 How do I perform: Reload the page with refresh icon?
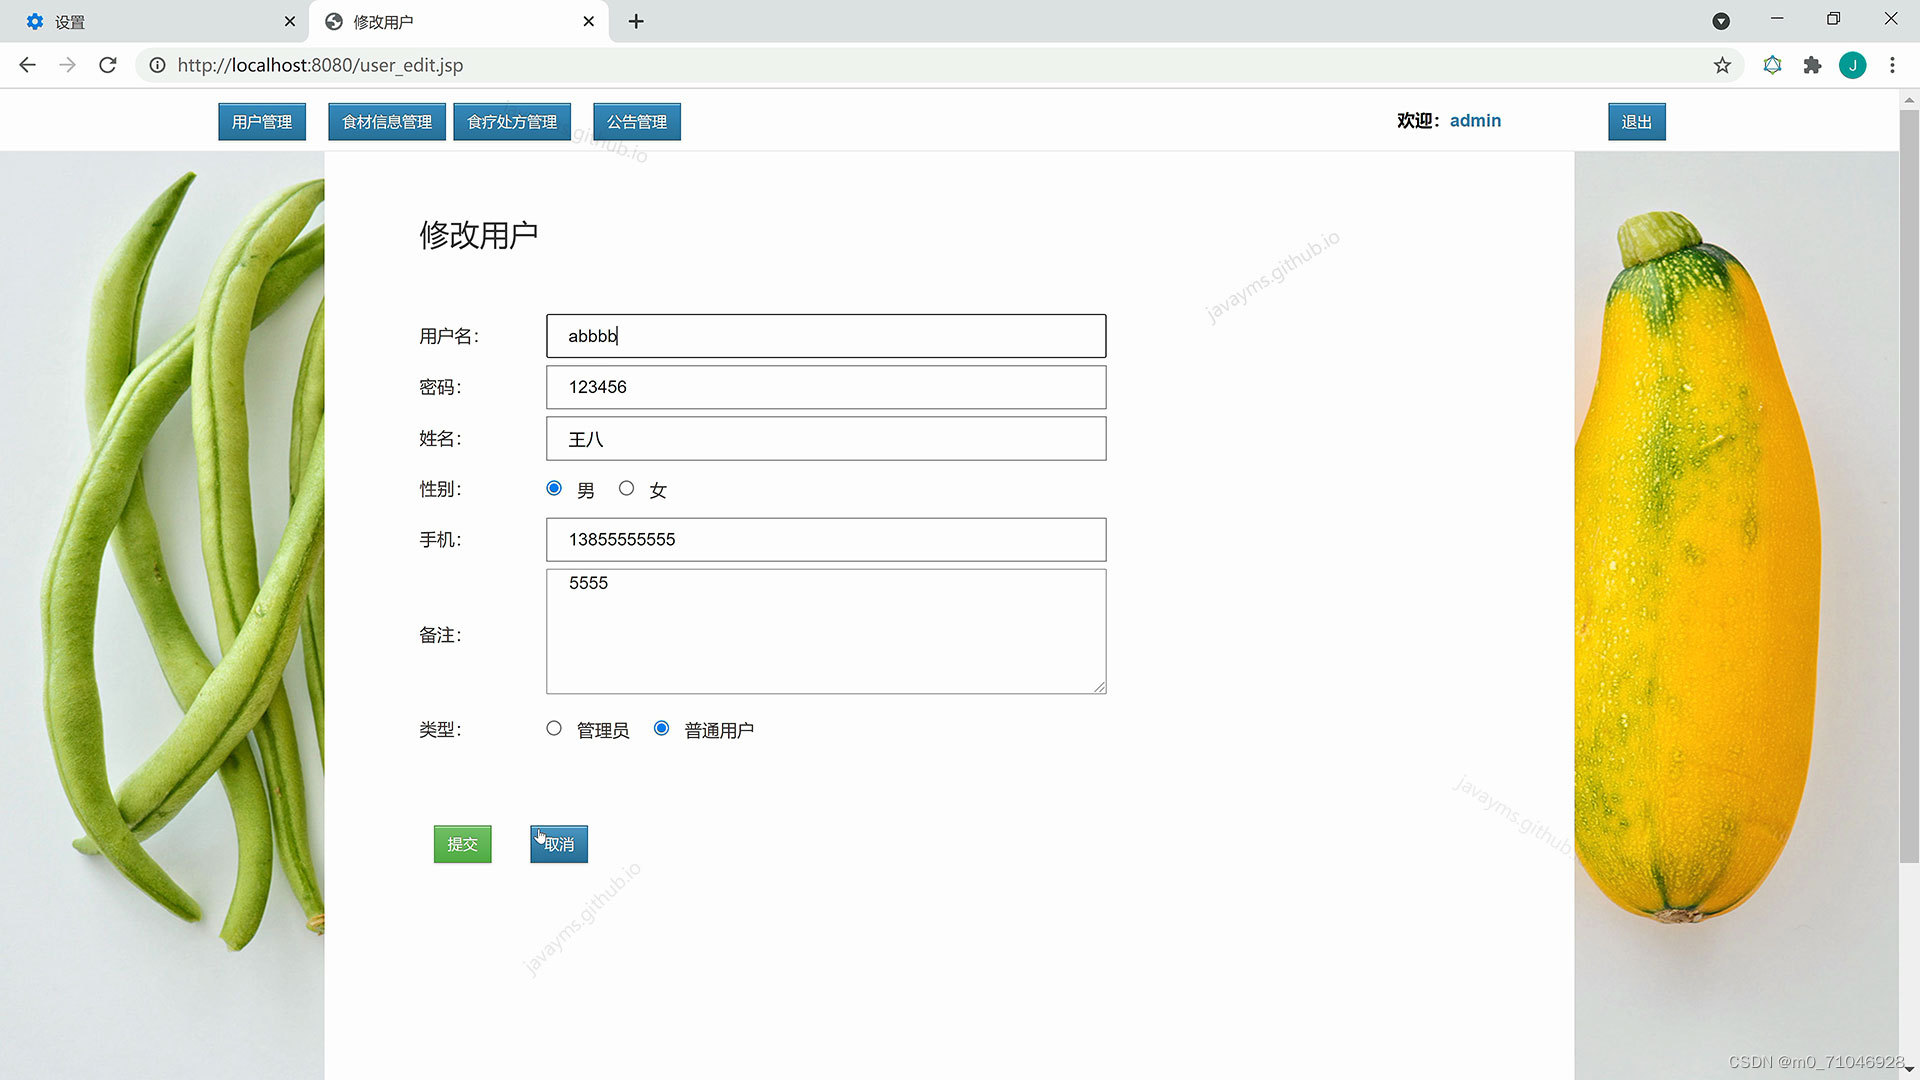tap(108, 65)
